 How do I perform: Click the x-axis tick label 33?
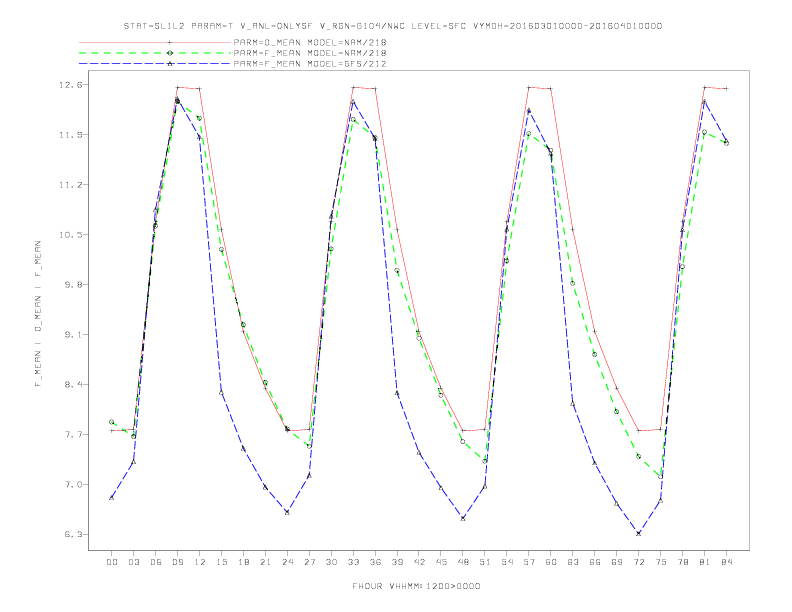(x=353, y=562)
